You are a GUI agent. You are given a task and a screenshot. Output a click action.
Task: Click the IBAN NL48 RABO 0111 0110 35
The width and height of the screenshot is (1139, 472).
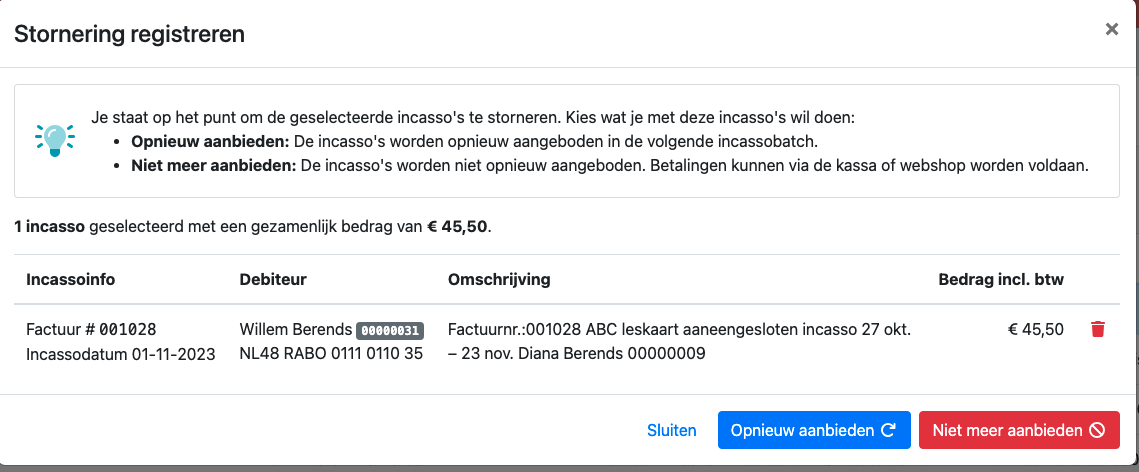pyautogui.click(x=331, y=354)
